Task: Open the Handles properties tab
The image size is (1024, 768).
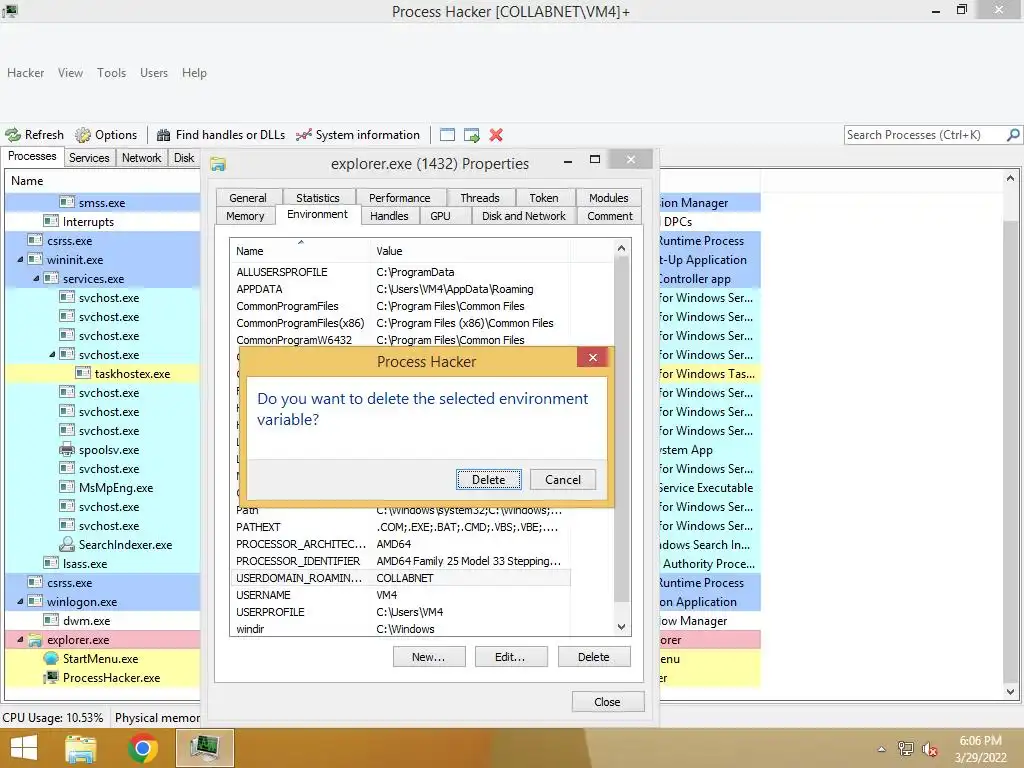Action: 389,216
